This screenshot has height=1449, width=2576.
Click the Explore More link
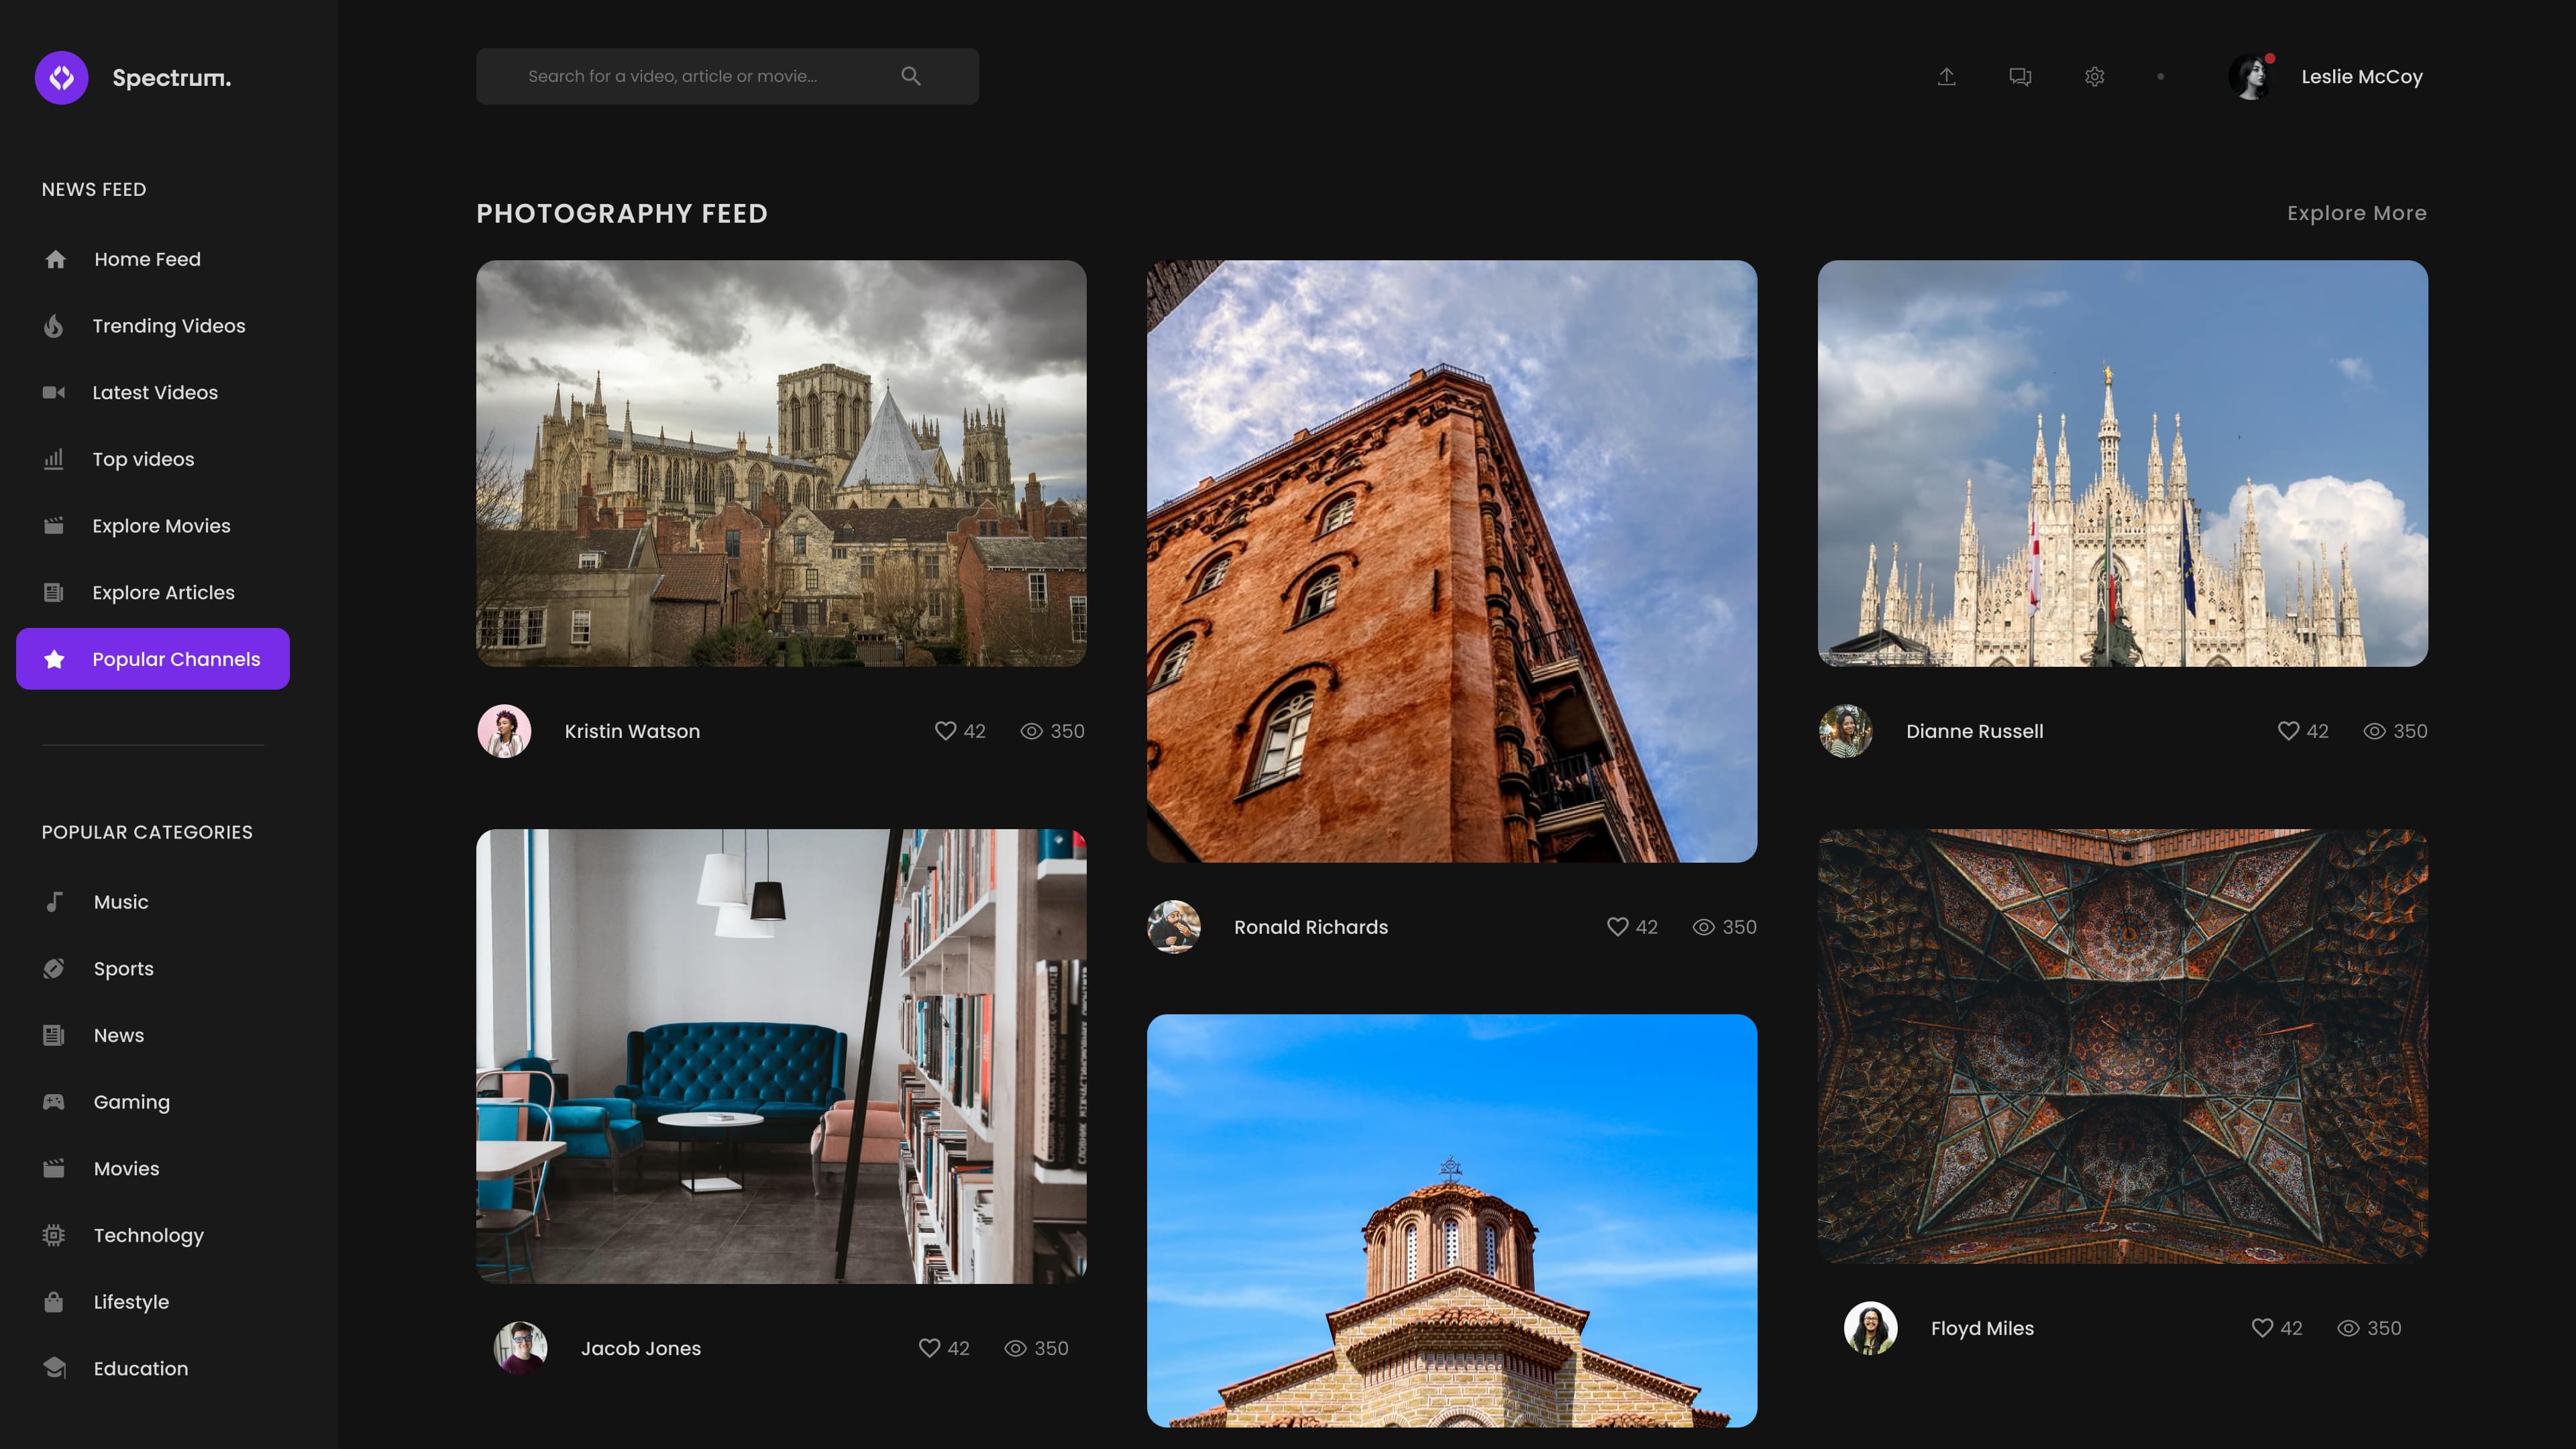[2356, 213]
